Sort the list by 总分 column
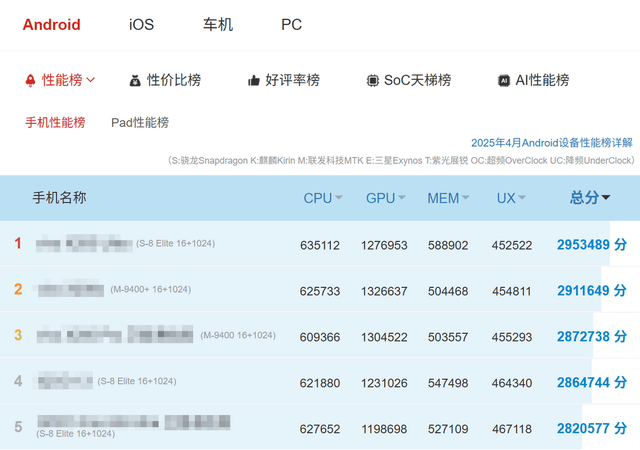 tap(590, 198)
